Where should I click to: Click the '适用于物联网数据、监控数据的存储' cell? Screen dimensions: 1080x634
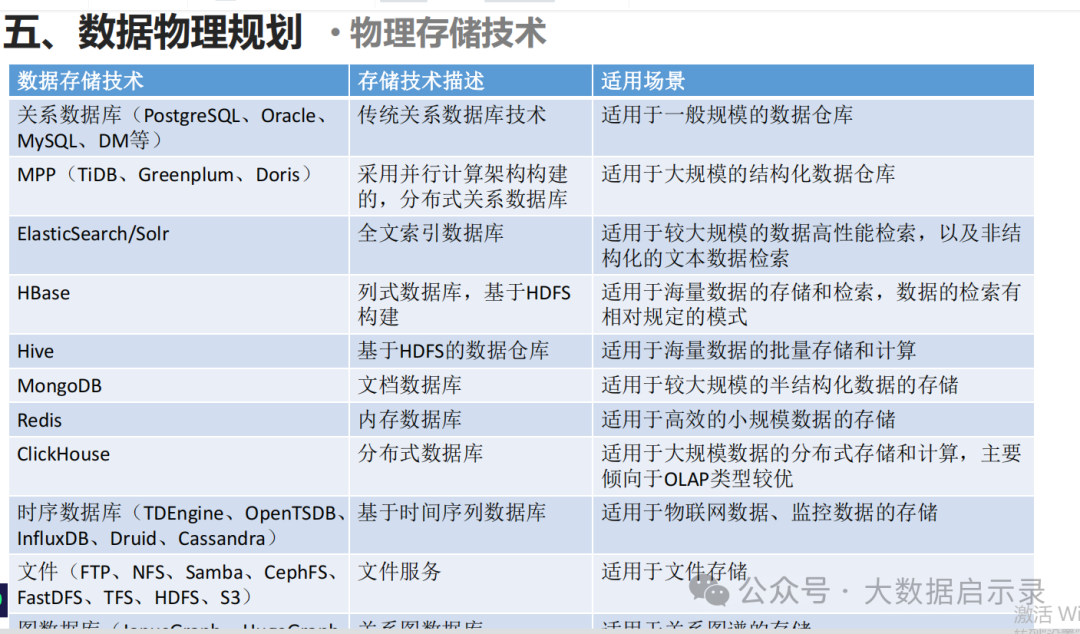813,525
